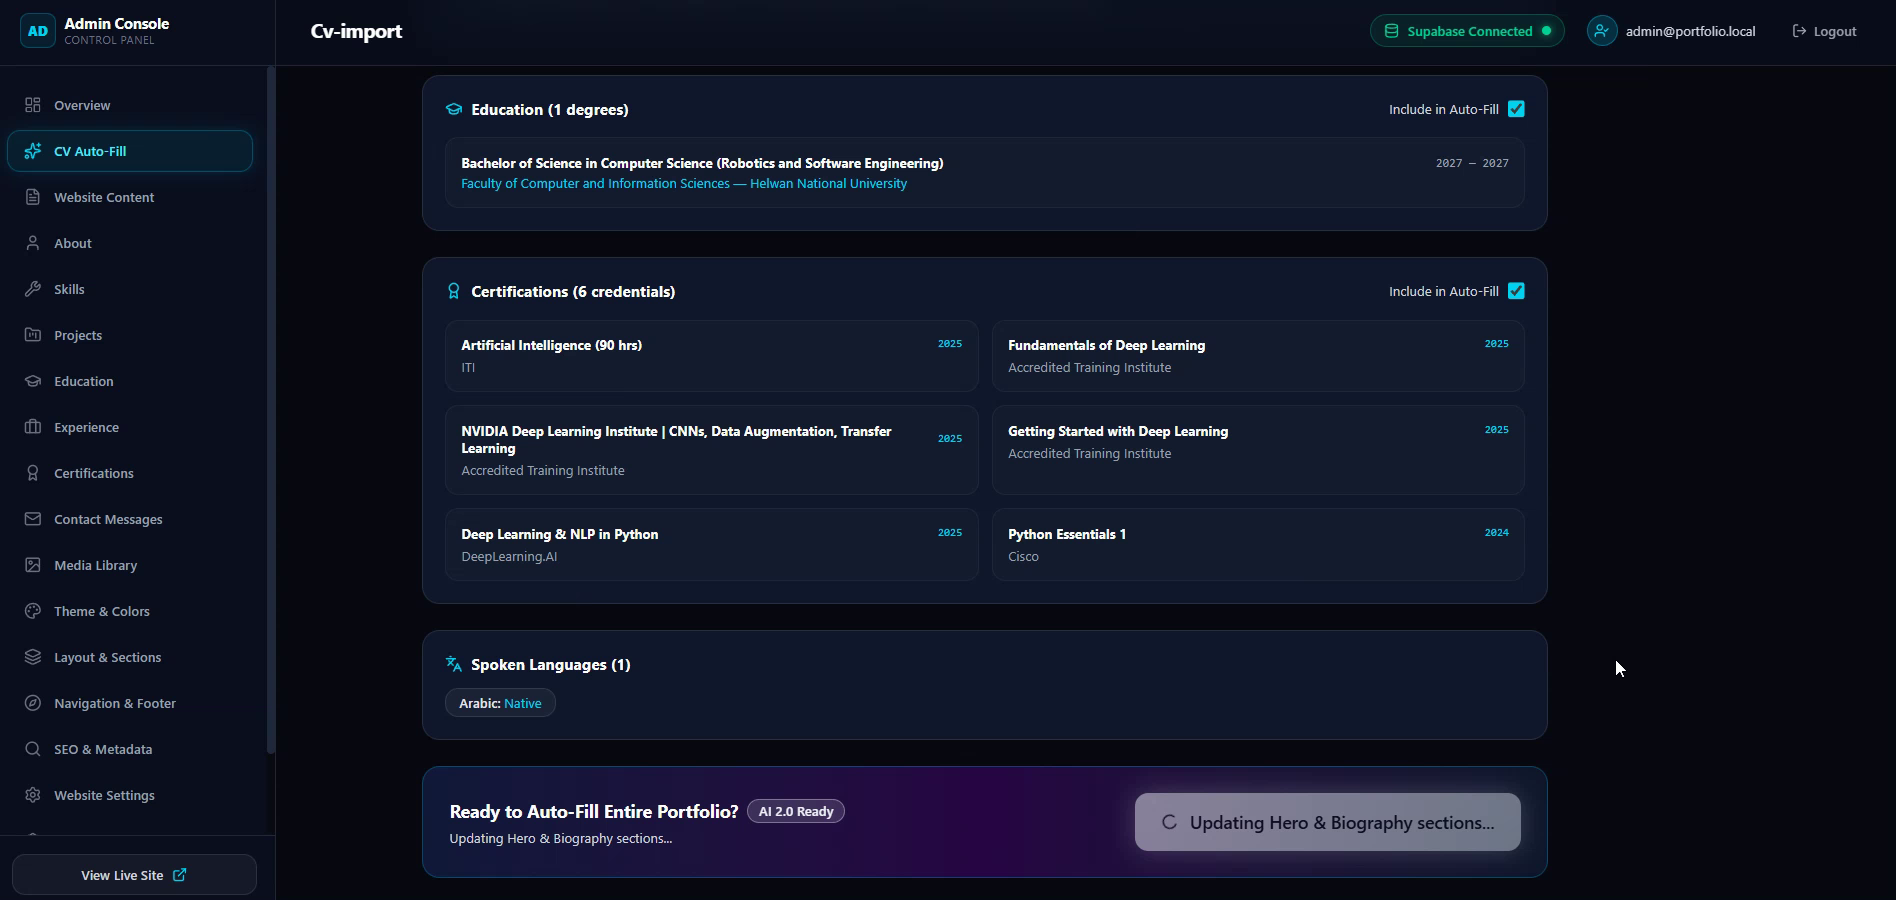
Task: Go to Website Content section
Action: click(130, 197)
